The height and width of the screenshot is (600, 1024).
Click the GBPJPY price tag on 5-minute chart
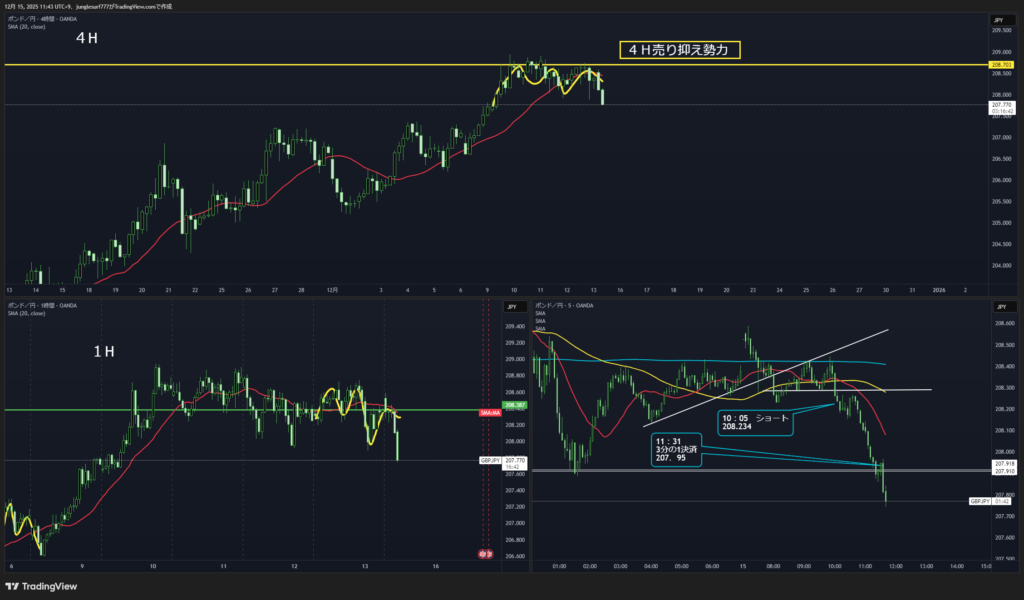979,501
